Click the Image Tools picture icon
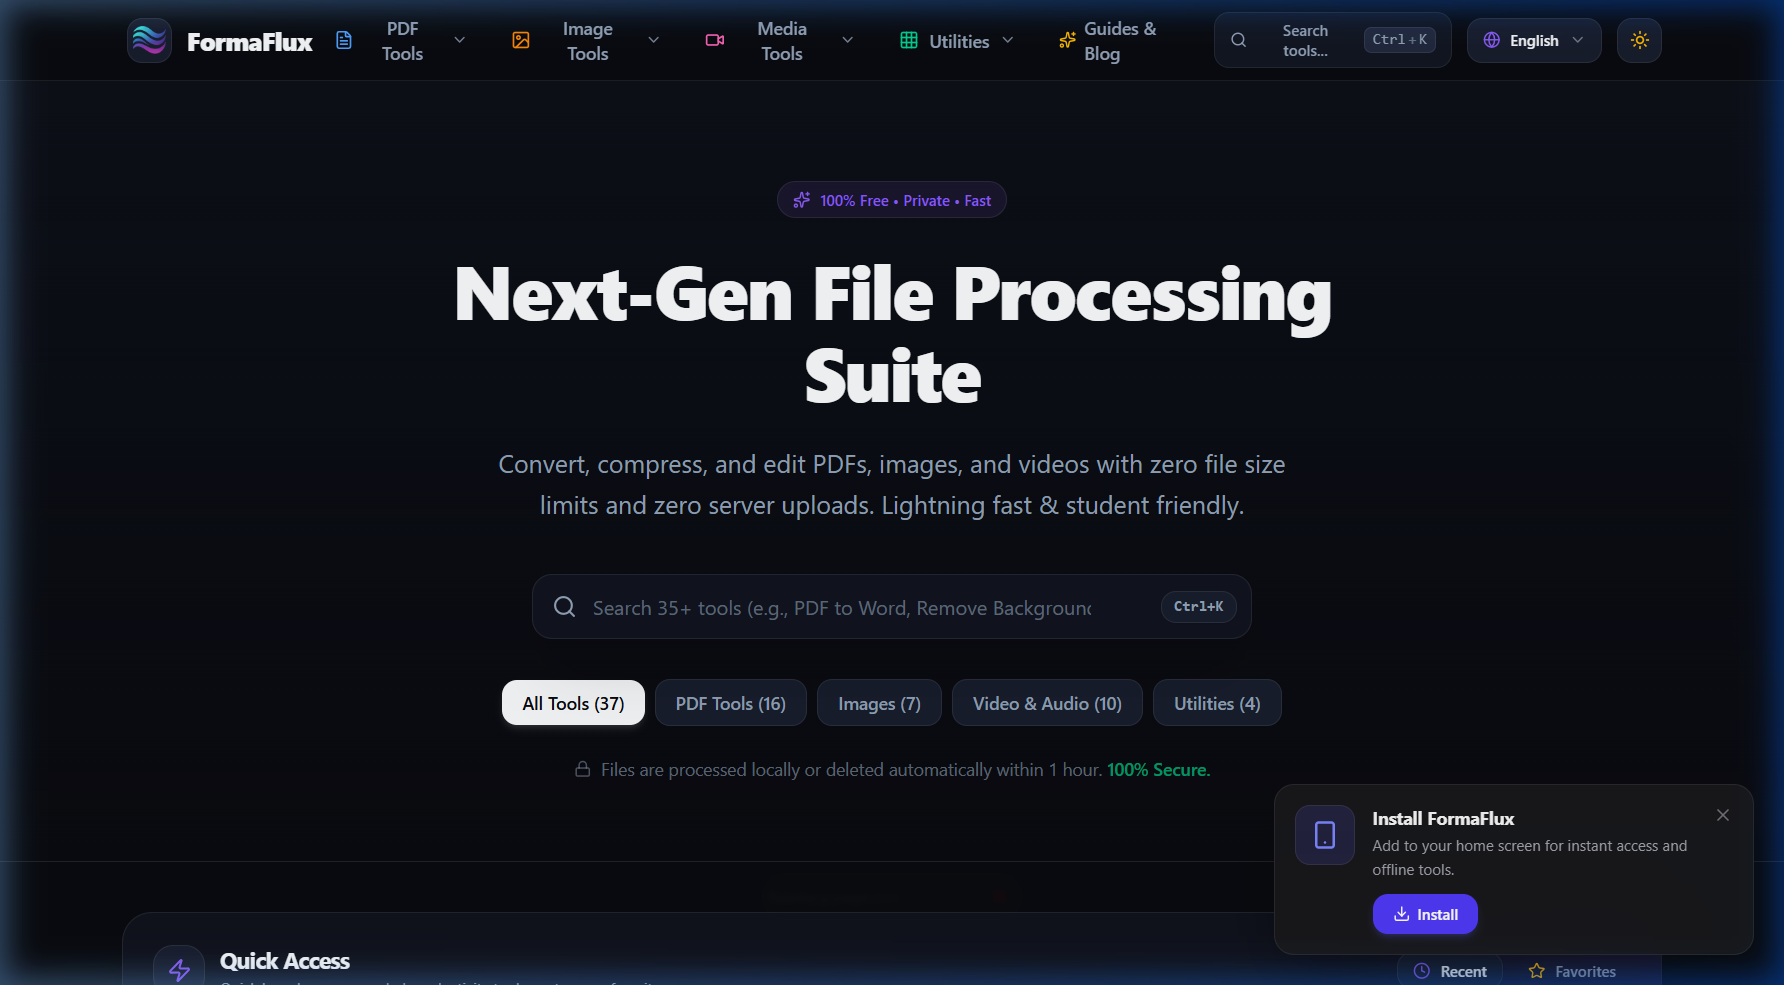The width and height of the screenshot is (1784, 985). (521, 41)
